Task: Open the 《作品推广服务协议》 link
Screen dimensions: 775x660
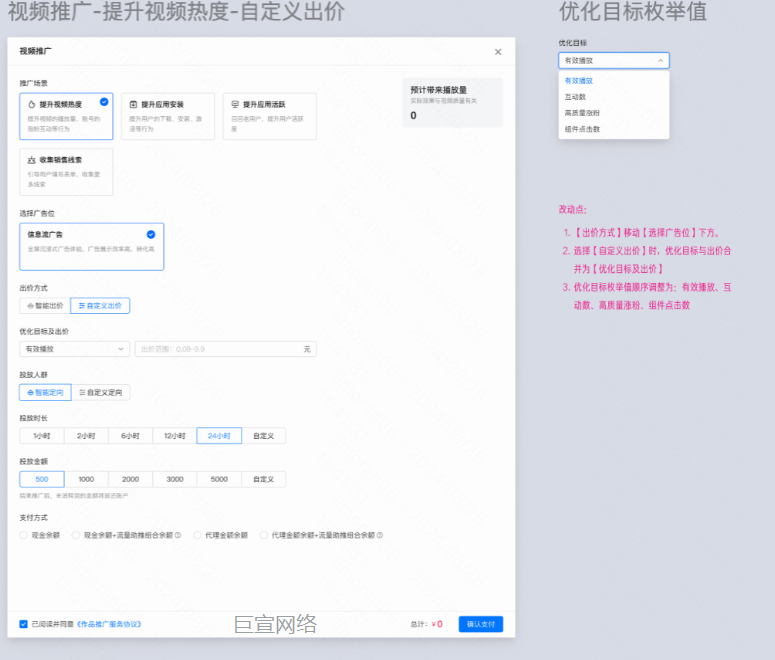Action: pyautogui.click(x=109, y=624)
